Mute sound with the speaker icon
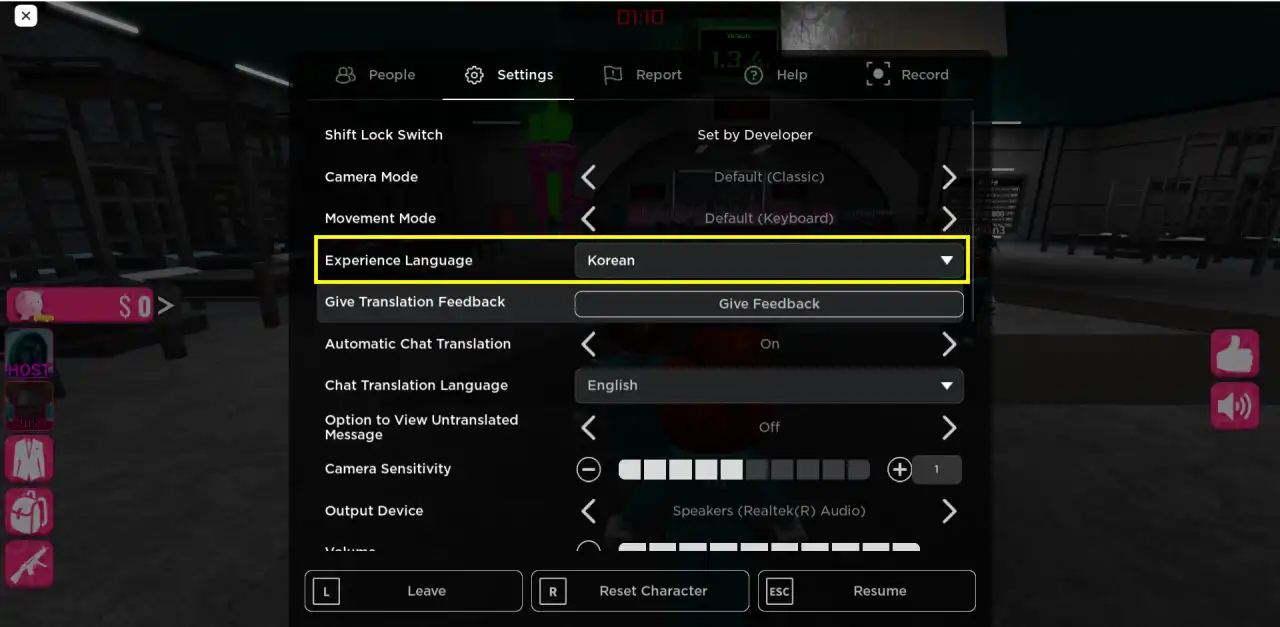 (1235, 406)
